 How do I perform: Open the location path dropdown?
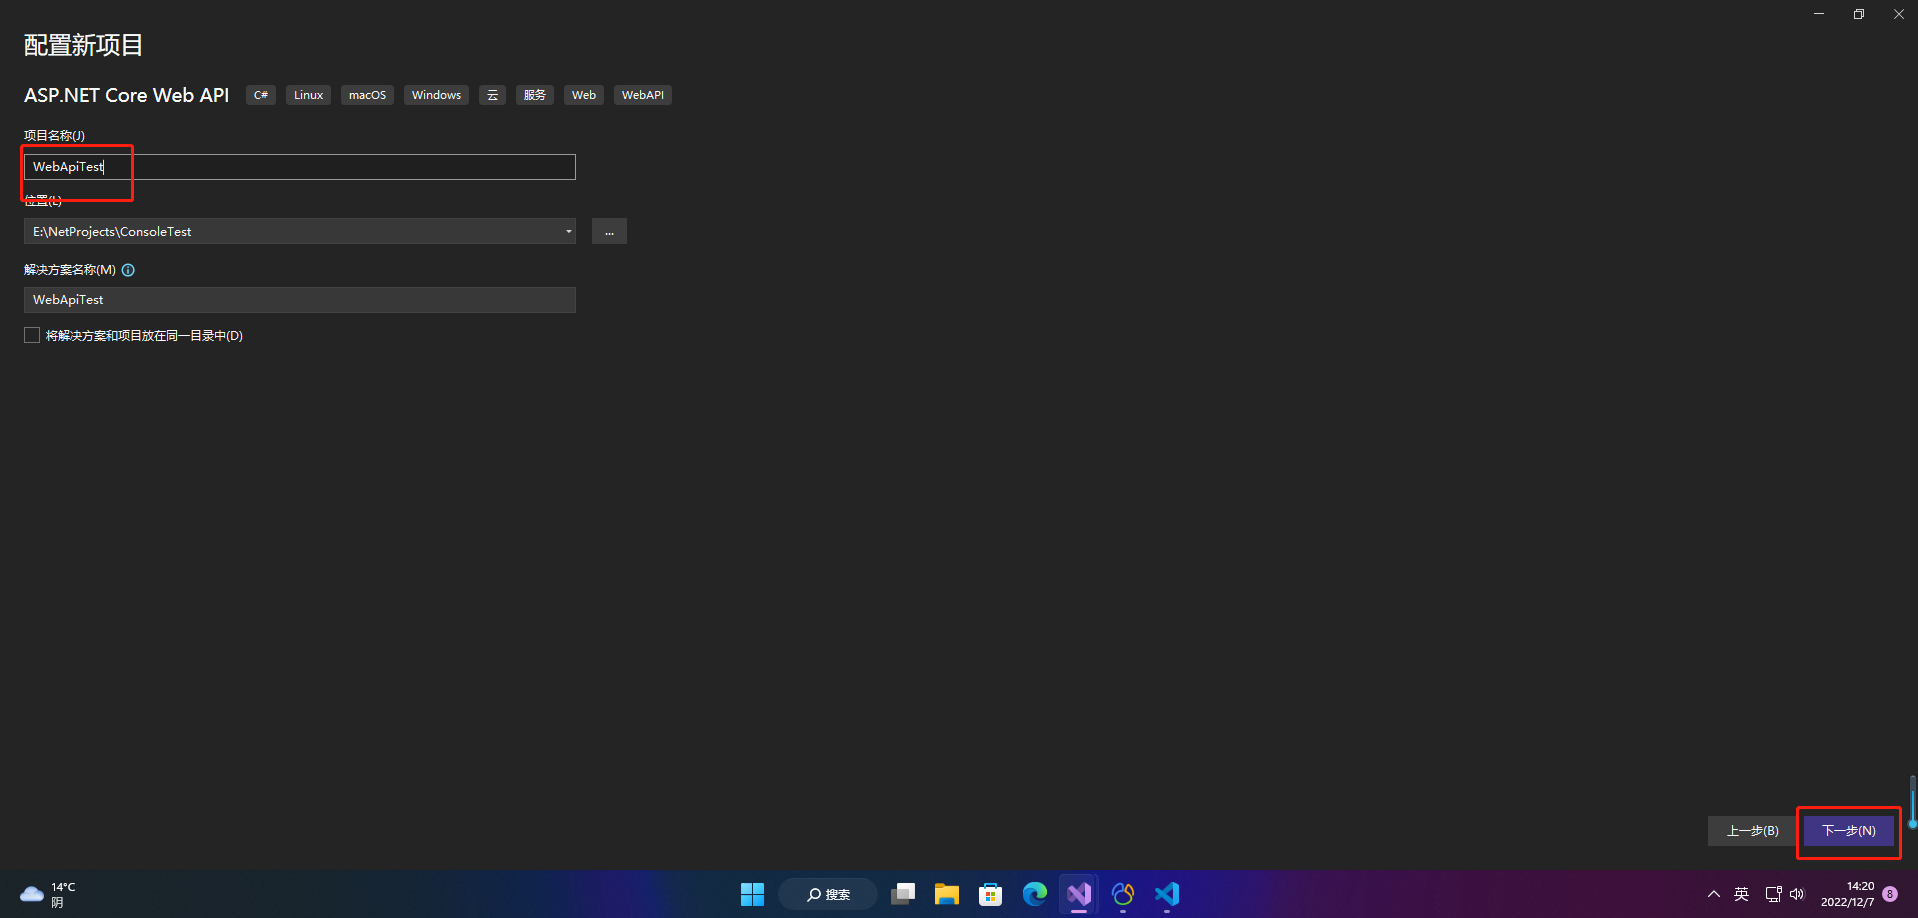[x=568, y=232]
